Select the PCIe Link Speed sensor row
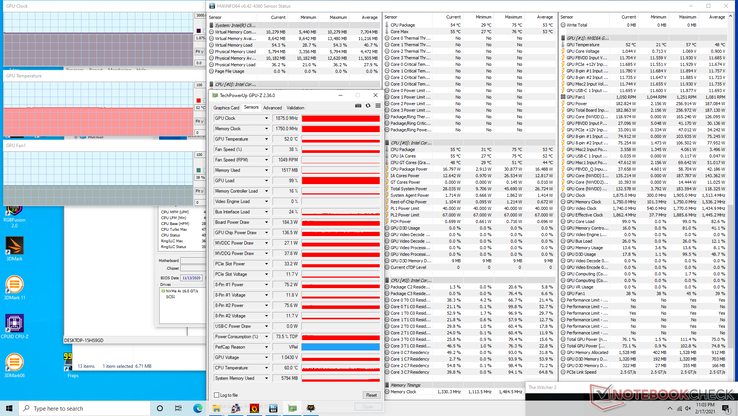 [643, 372]
